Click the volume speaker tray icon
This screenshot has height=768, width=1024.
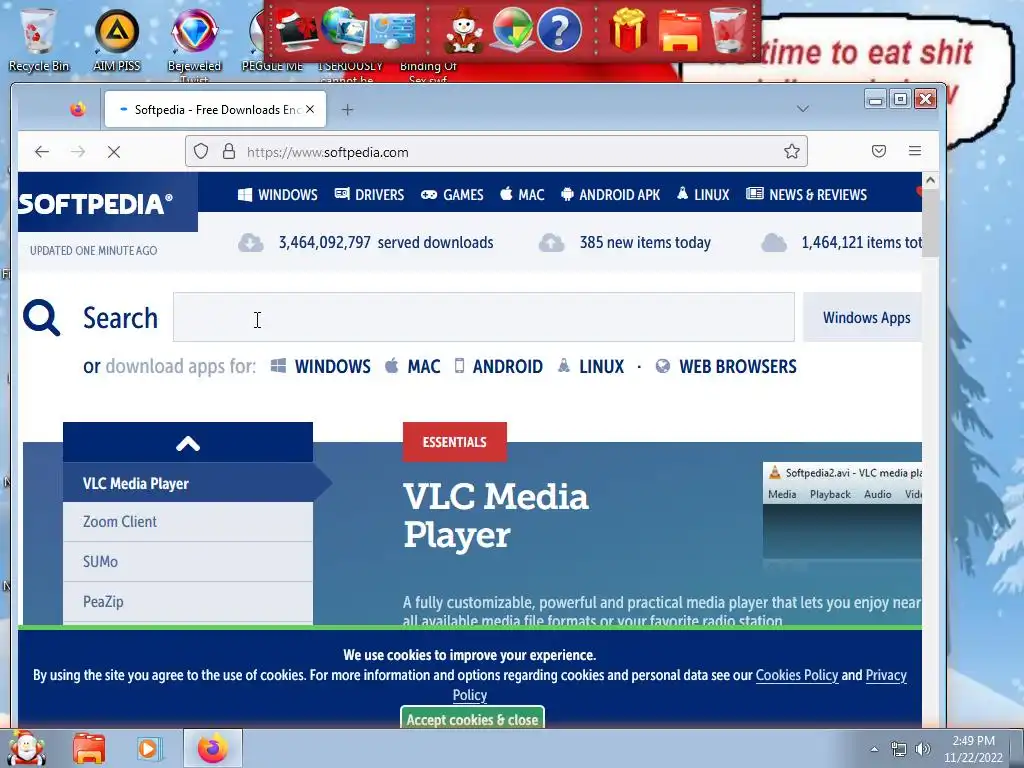(x=923, y=749)
